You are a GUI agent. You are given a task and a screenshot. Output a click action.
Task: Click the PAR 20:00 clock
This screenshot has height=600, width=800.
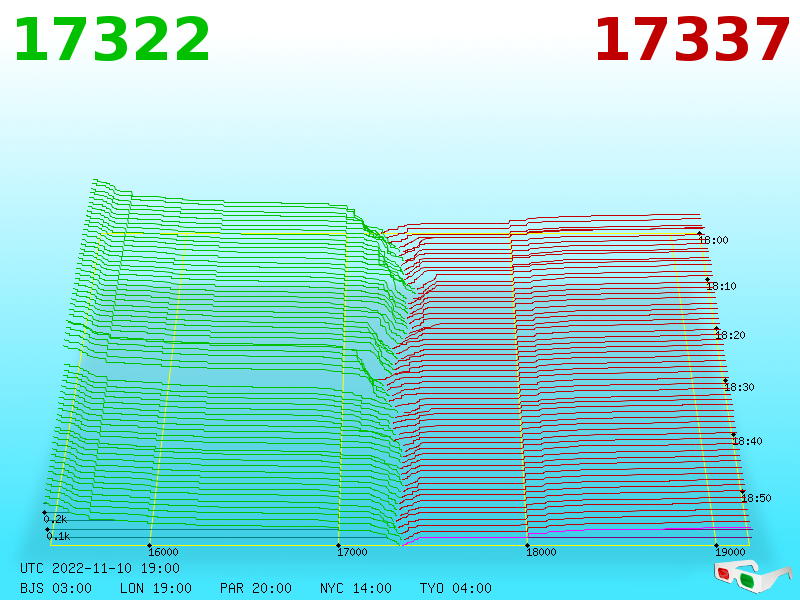256,588
